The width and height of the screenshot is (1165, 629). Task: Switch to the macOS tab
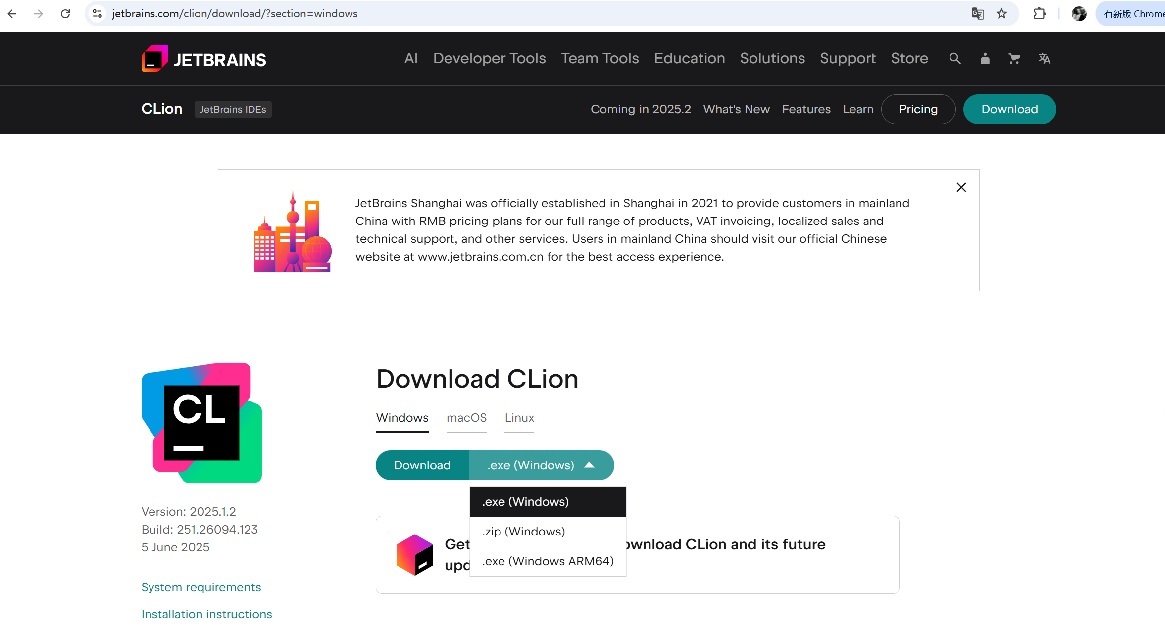click(x=467, y=418)
